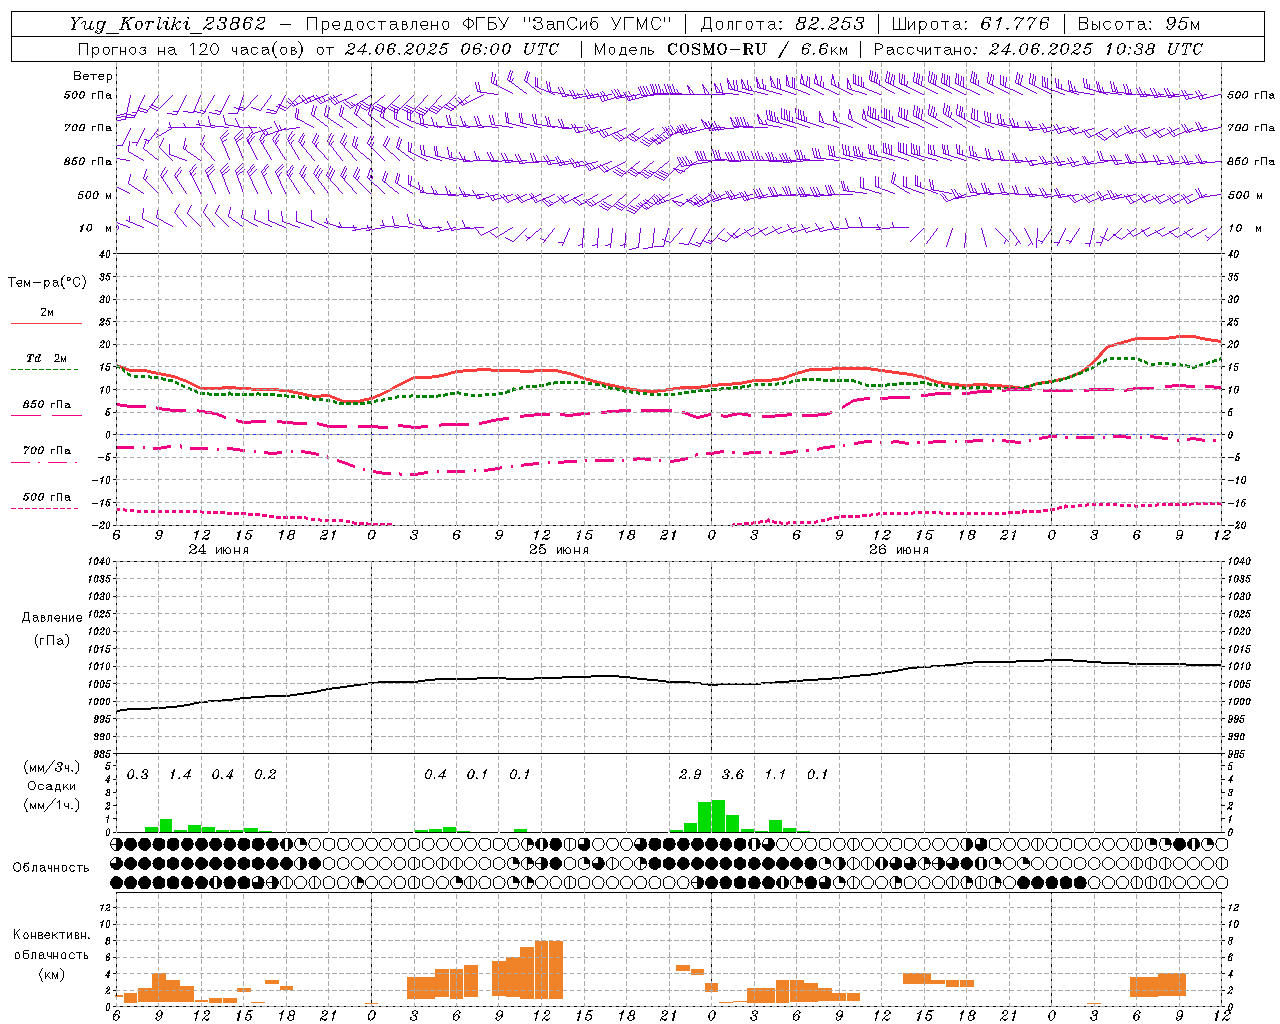Screen dimensions: 1280x1024
Task: Click the Облачность cloudiness label
Action: (x=51, y=867)
